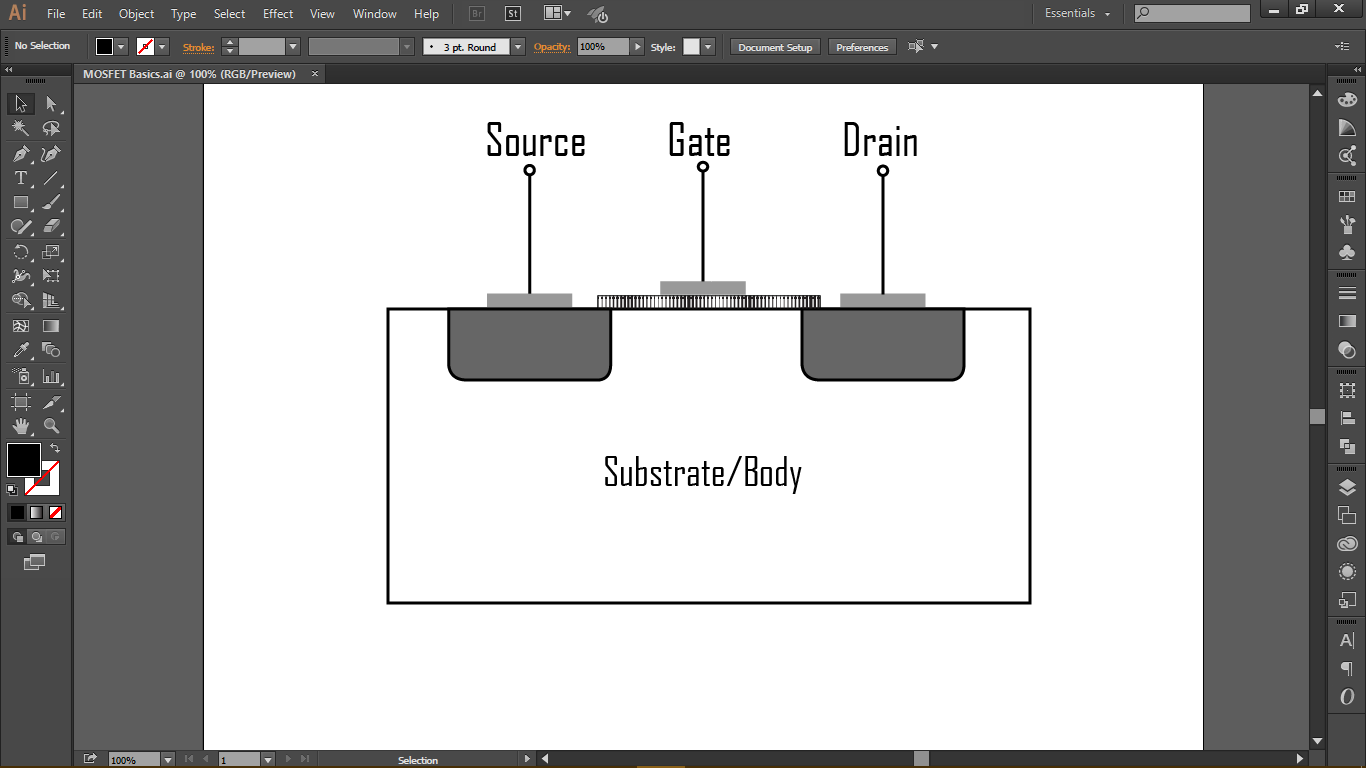Open the Effect menu
Viewport: 1366px width, 768px height.
(x=278, y=14)
